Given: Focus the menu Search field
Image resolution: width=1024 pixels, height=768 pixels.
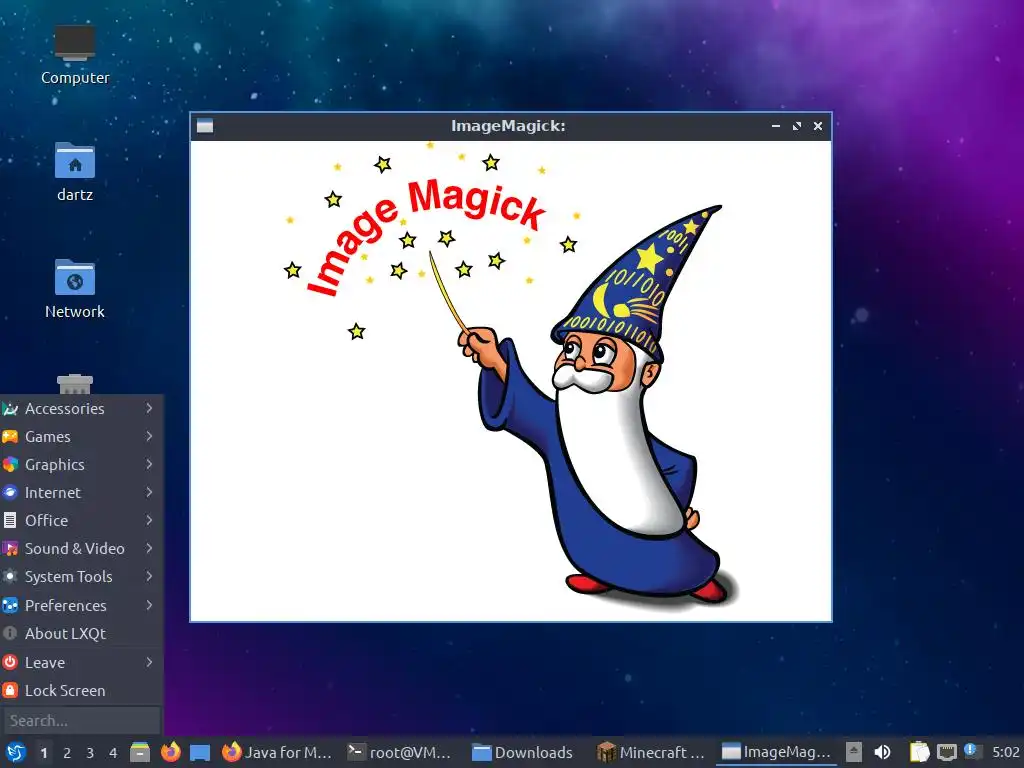Looking at the screenshot, I should (82, 721).
